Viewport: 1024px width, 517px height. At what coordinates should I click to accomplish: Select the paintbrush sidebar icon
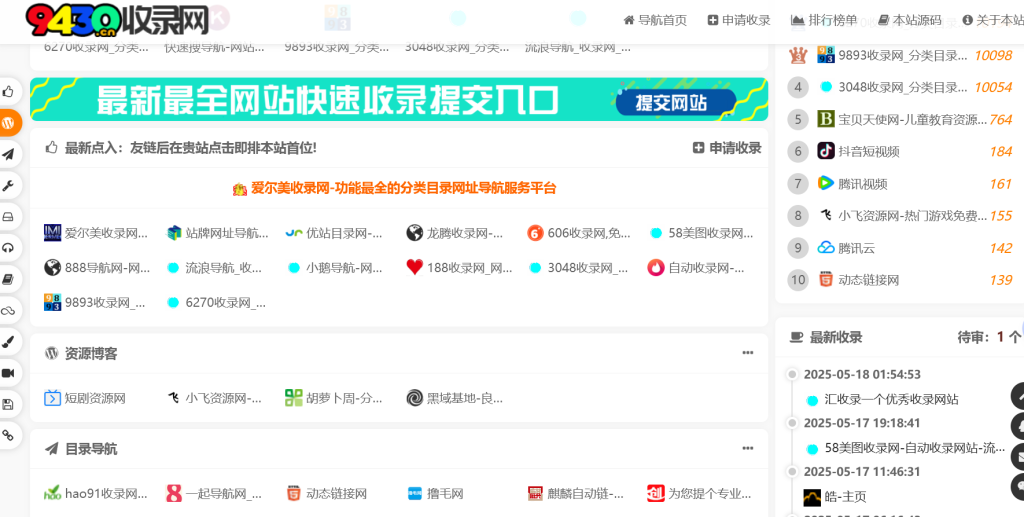tap(8, 342)
